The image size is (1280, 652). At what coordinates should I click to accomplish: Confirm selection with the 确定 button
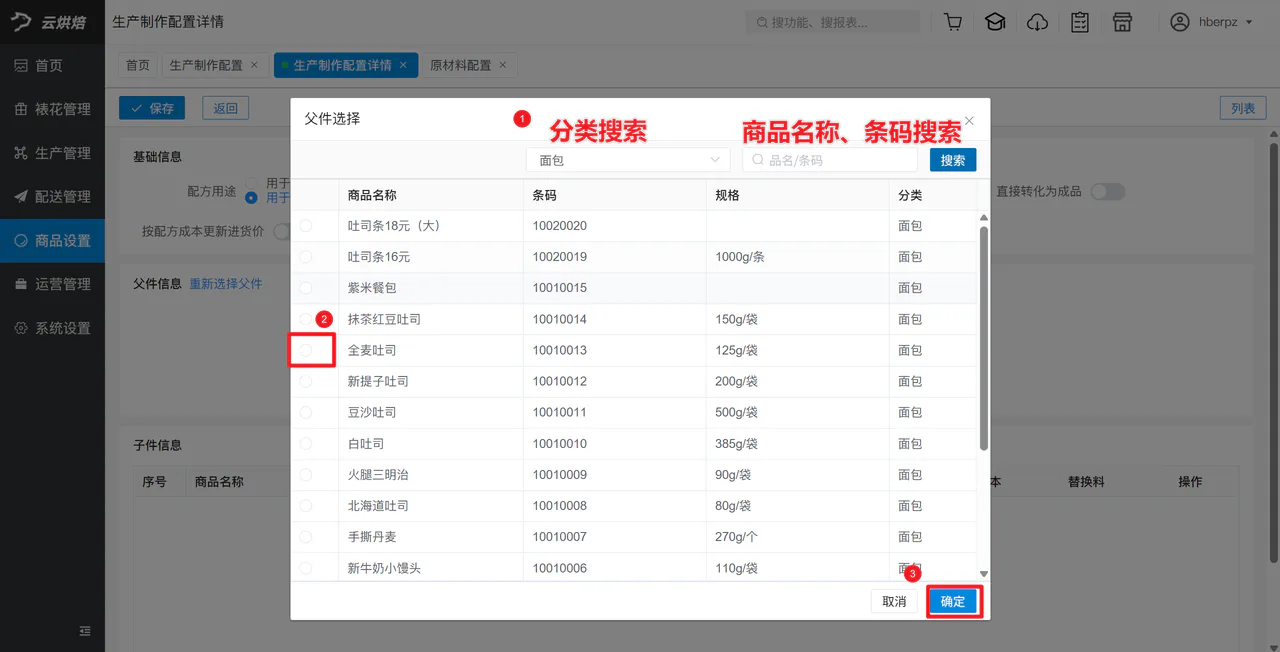pyautogui.click(x=953, y=601)
